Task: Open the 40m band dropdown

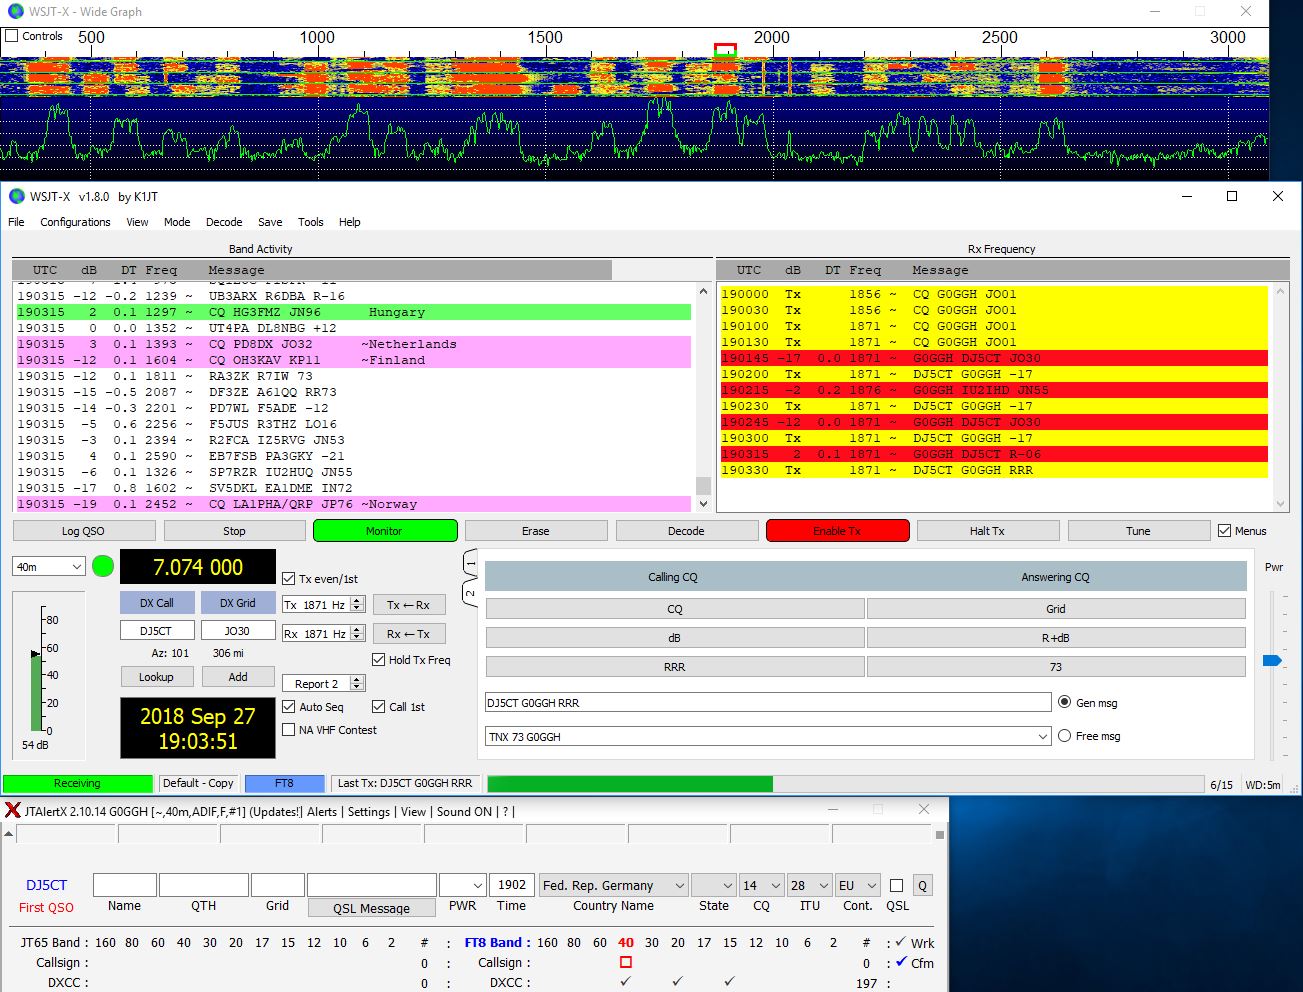Action: [49, 566]
